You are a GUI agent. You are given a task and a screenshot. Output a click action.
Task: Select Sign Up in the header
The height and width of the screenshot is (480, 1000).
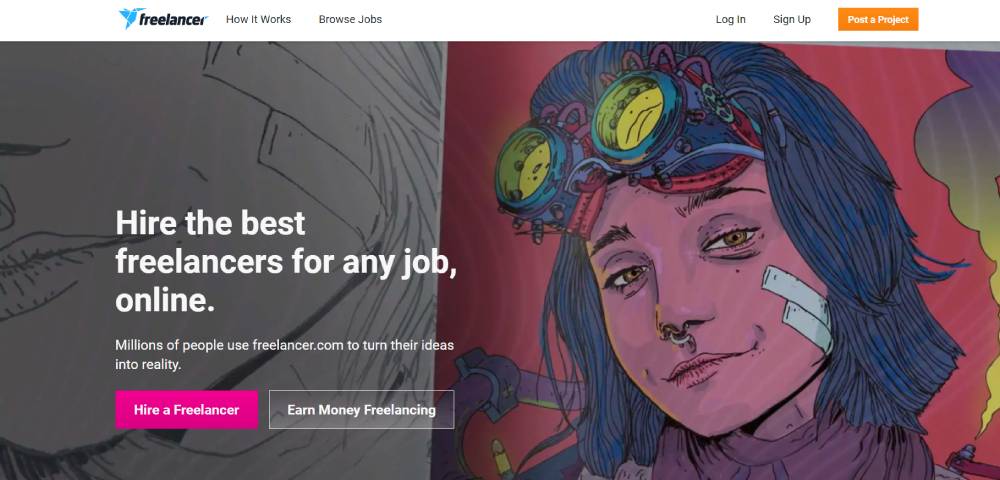(791, 19)
